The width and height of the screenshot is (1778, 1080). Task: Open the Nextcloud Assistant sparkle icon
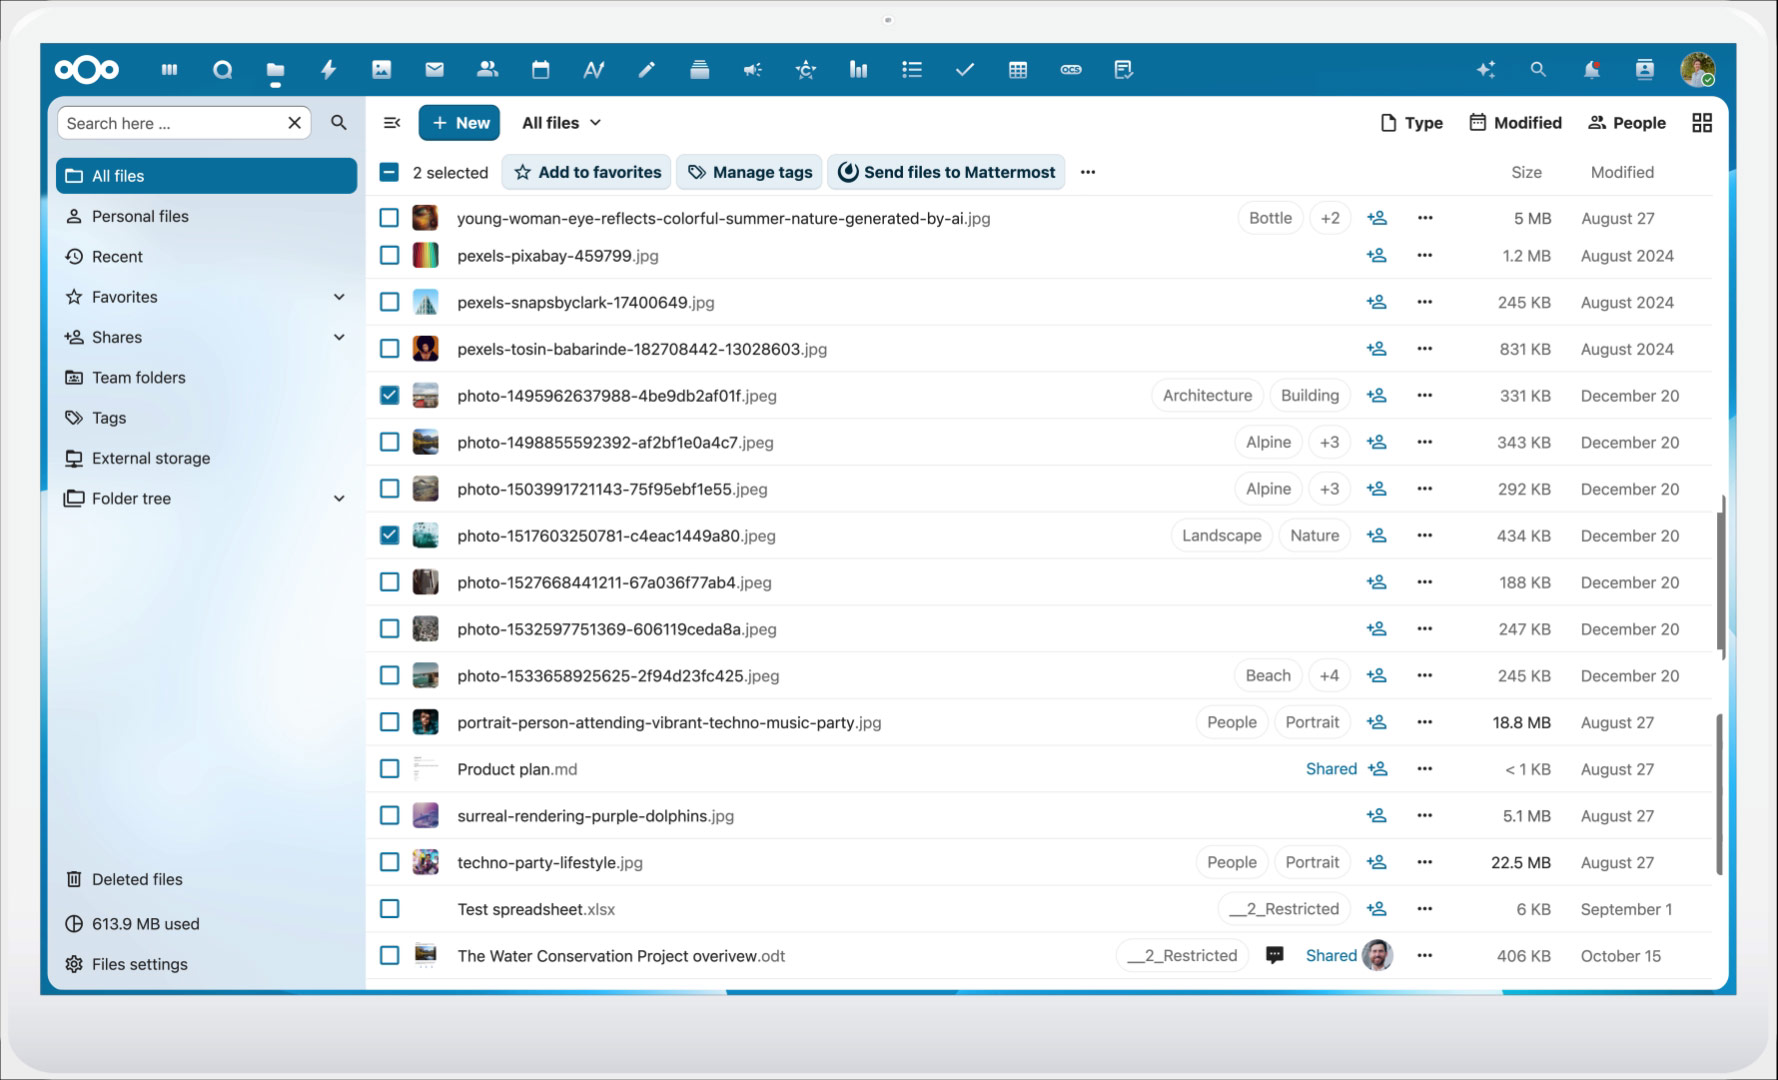pos(1486,70)
